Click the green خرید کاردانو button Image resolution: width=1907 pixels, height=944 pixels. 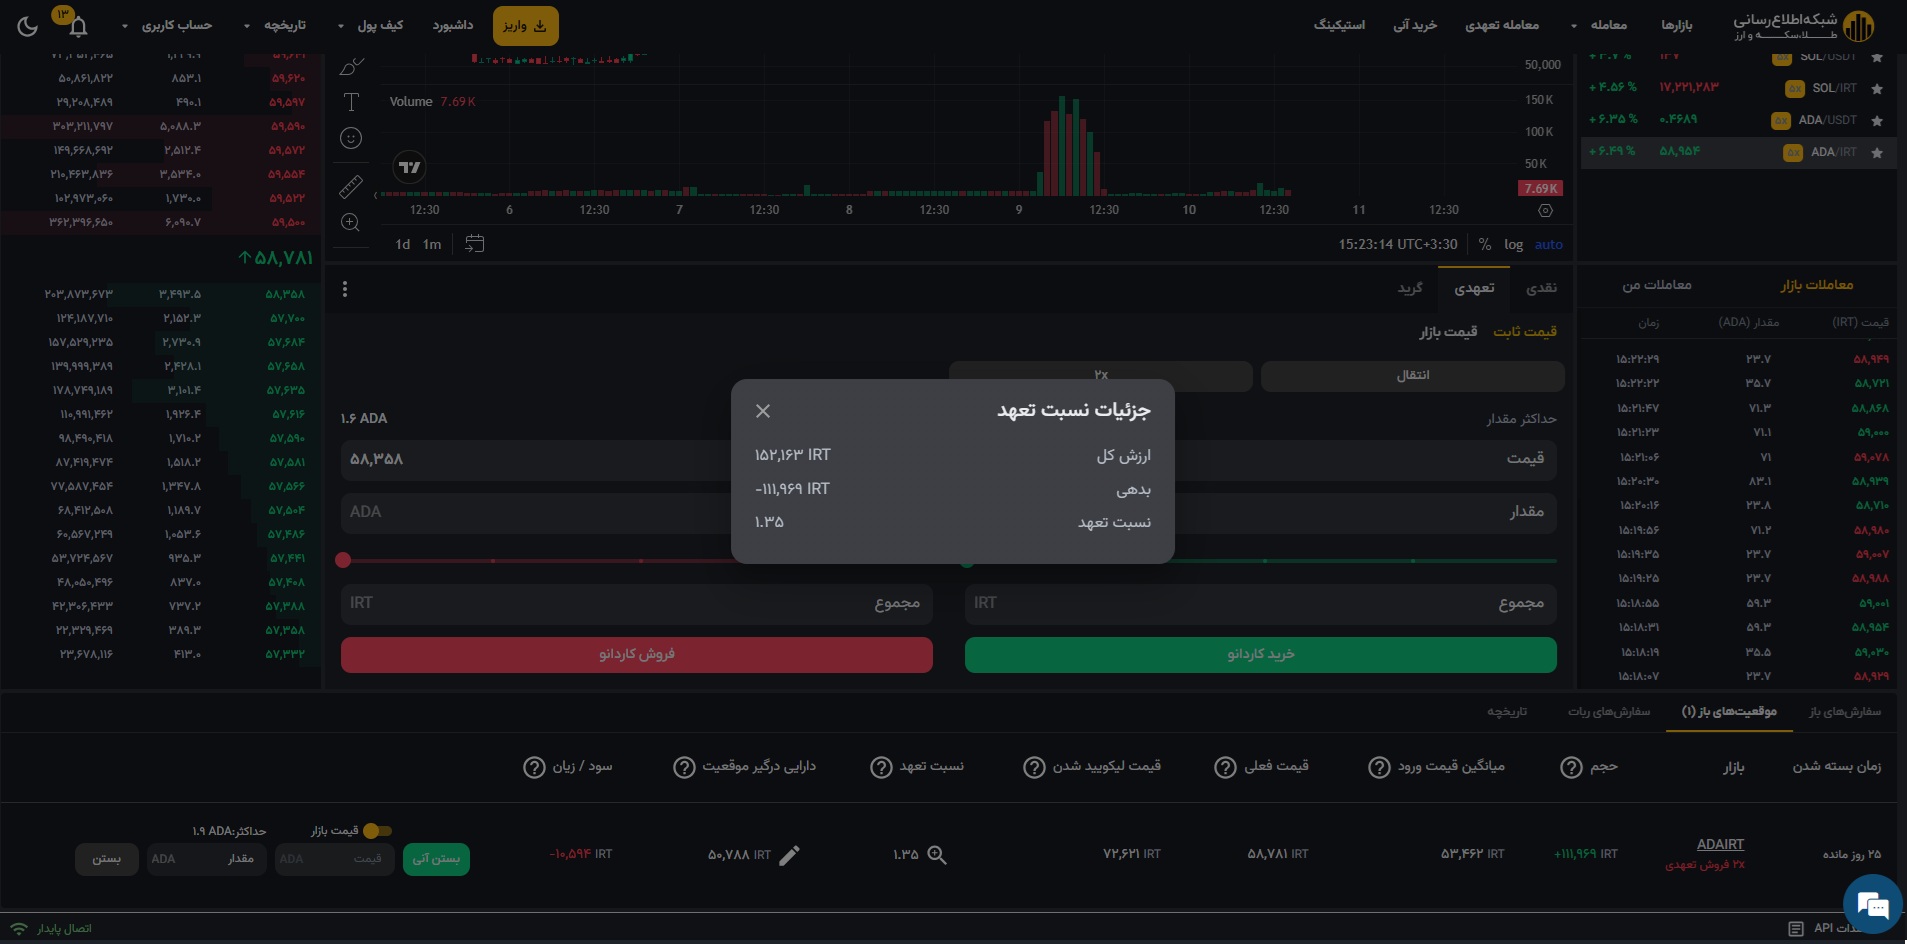click(x=1260, y=654)
